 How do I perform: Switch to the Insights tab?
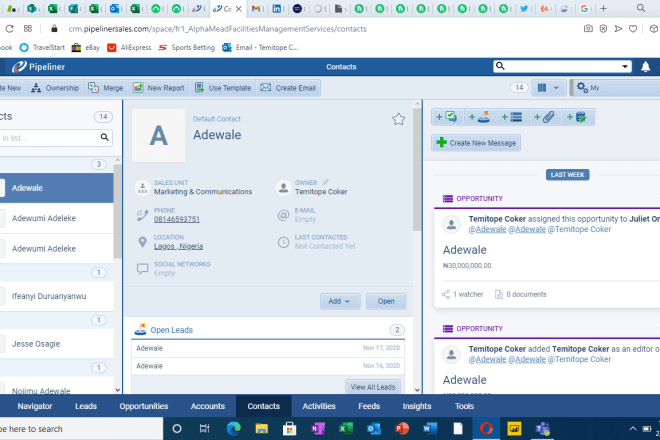tap(417, 406)
